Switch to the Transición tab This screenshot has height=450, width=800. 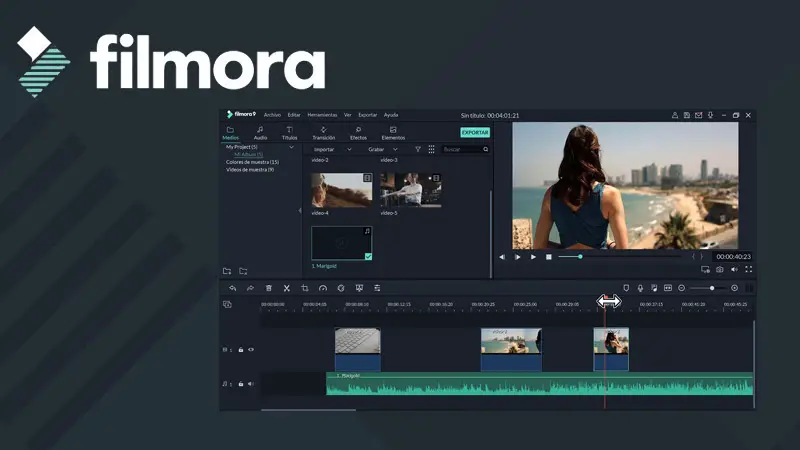pyautogui.click(x=323, y=133)
